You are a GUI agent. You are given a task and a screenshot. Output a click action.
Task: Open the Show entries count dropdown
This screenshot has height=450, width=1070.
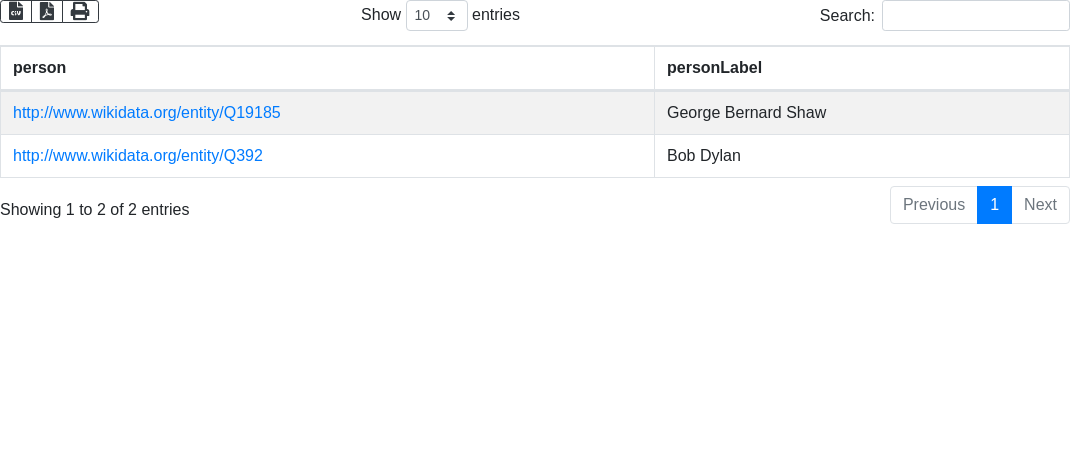[x=436, y=15]
